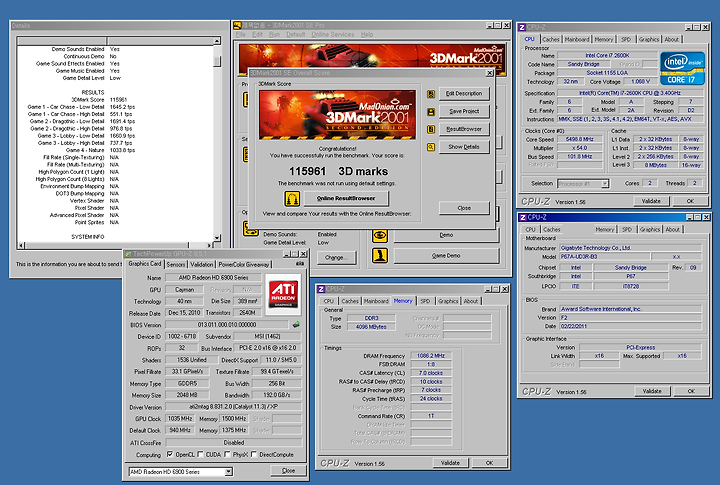Click the GPU-Z screenshot camera icon
The width and height of the screenshot is (720, 485).
[299, 264]
